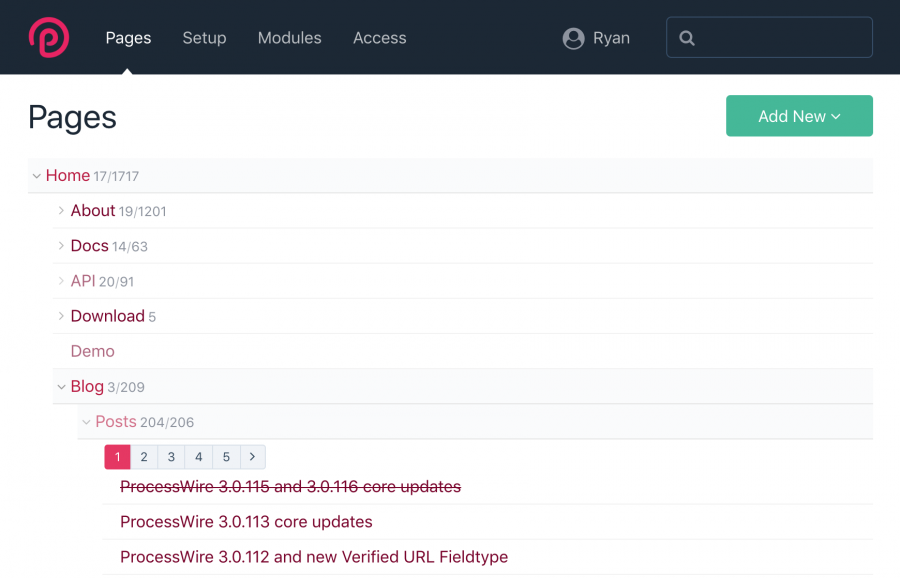
Task: Select the Home page link
Action: (68, 175)
